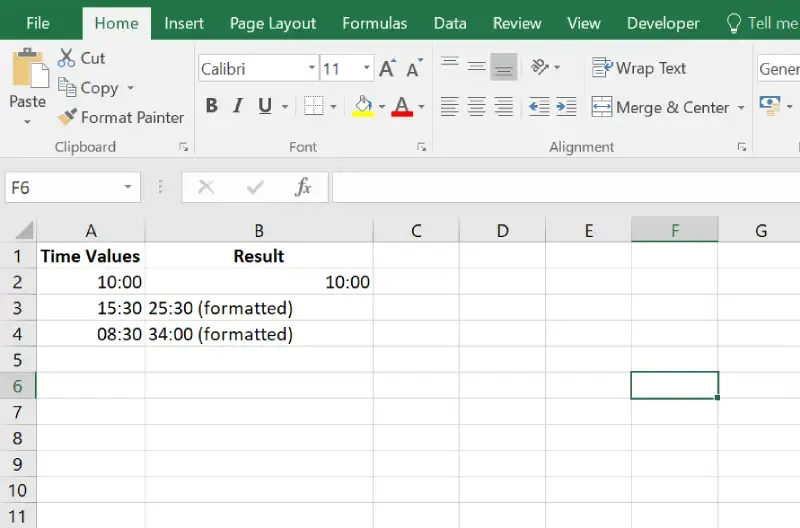Expand the borders dropdown arrow
The width and height of the screenshot is (800, 528).
tap(333, 107)
